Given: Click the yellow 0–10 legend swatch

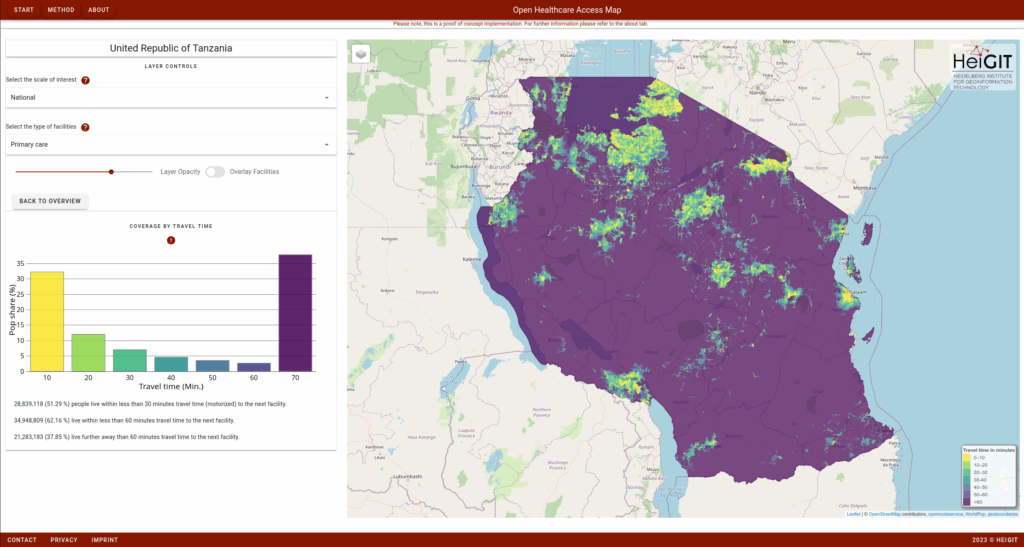Looking at the screenshot, I should coord(966,459).
